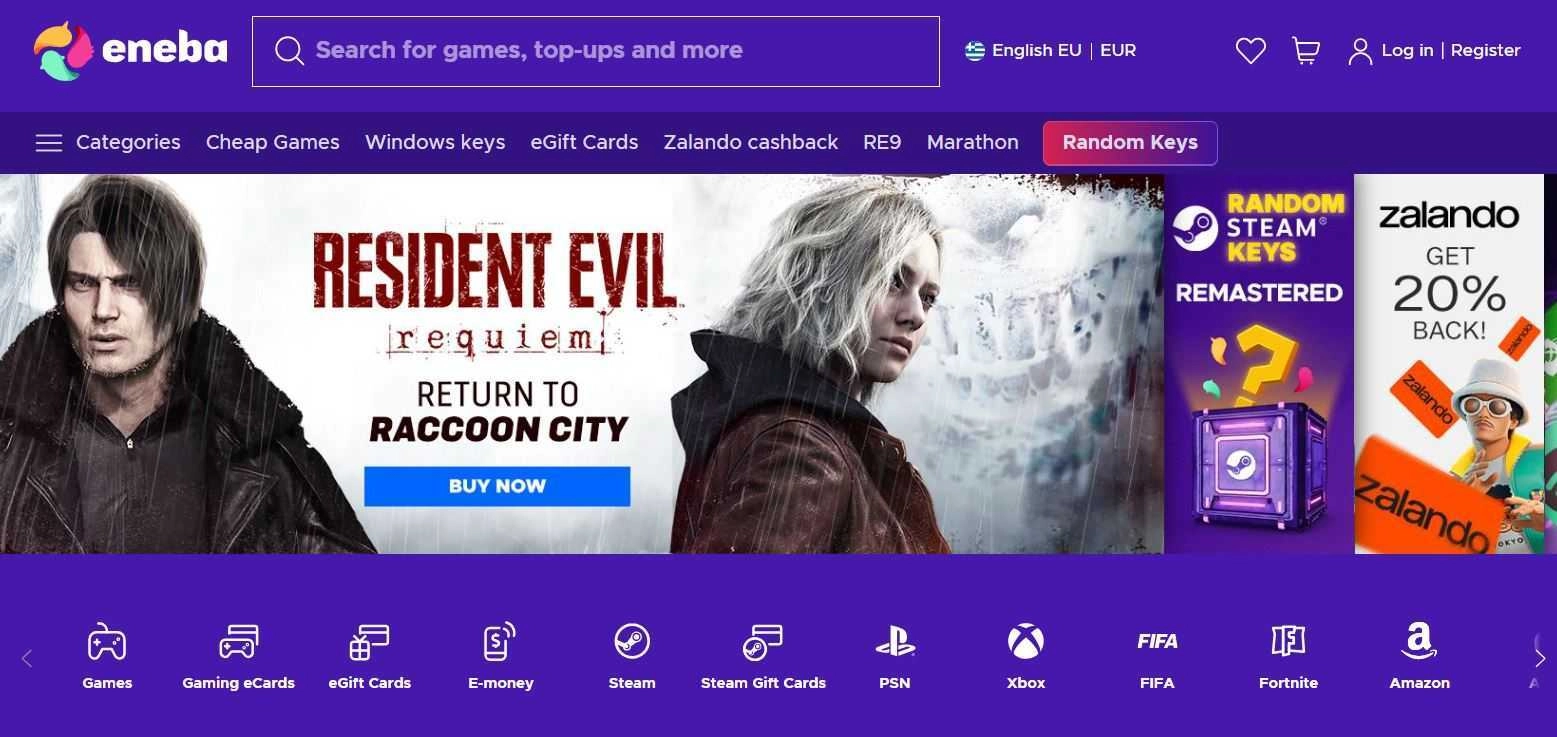This screenshot has height=737, width=1557.
Task: Show next categories with right arrow
Action: pos(1540,658)
